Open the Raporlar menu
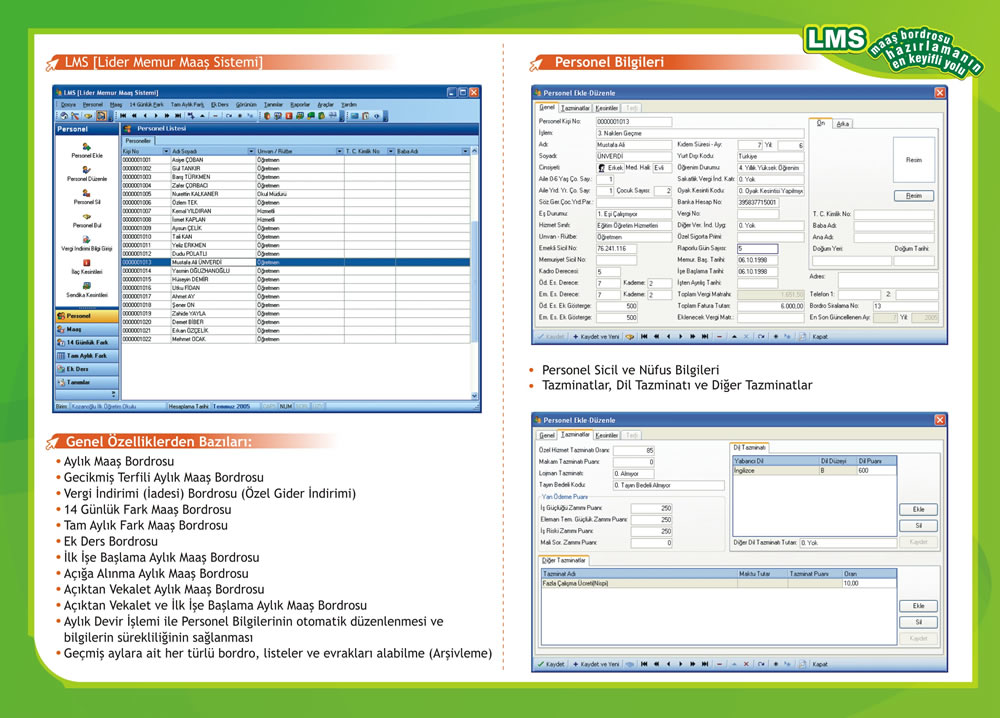This screenshot has width=1000, height=718. [300, 105]
